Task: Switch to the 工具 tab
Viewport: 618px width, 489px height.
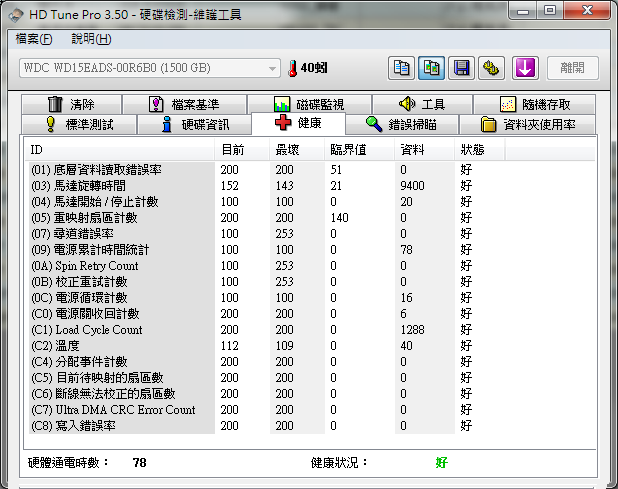Action: [422, 104]
